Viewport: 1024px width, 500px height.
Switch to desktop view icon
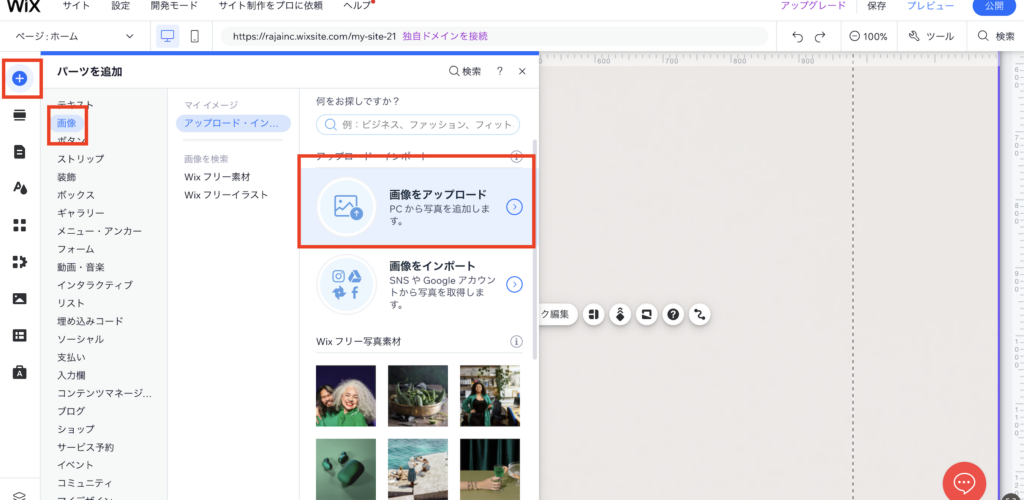(167, 37)
